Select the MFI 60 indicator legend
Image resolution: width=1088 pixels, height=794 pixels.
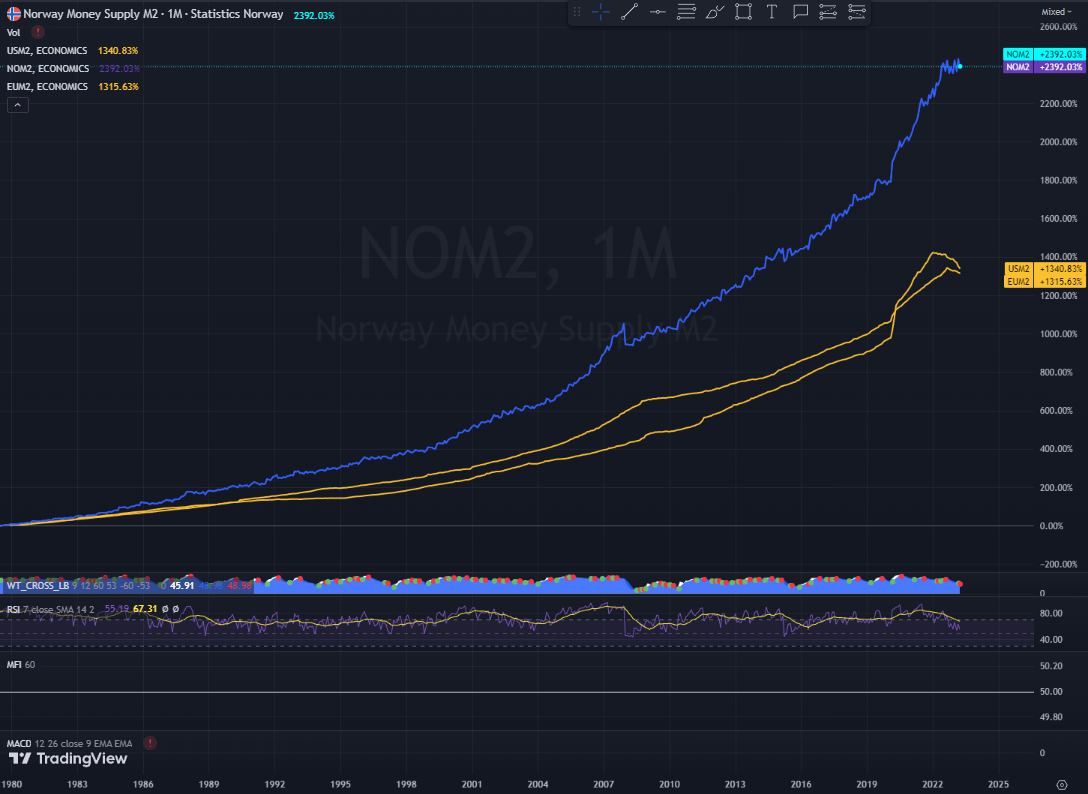tap(21, 665)
